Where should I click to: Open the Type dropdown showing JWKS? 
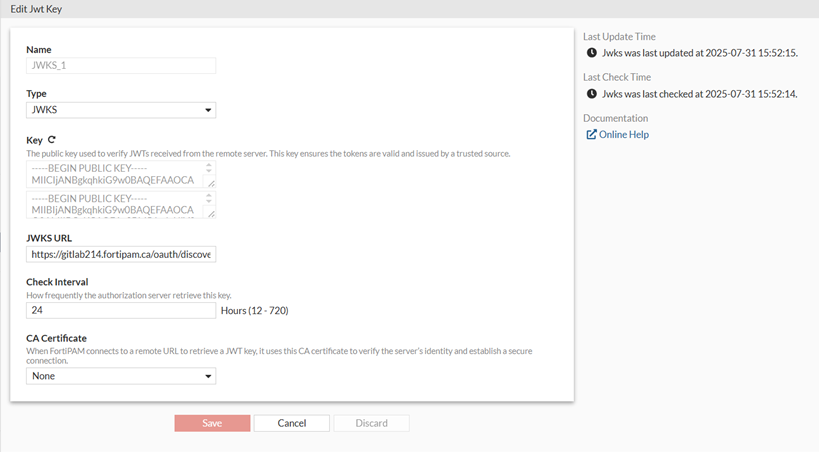coord(121,110)
